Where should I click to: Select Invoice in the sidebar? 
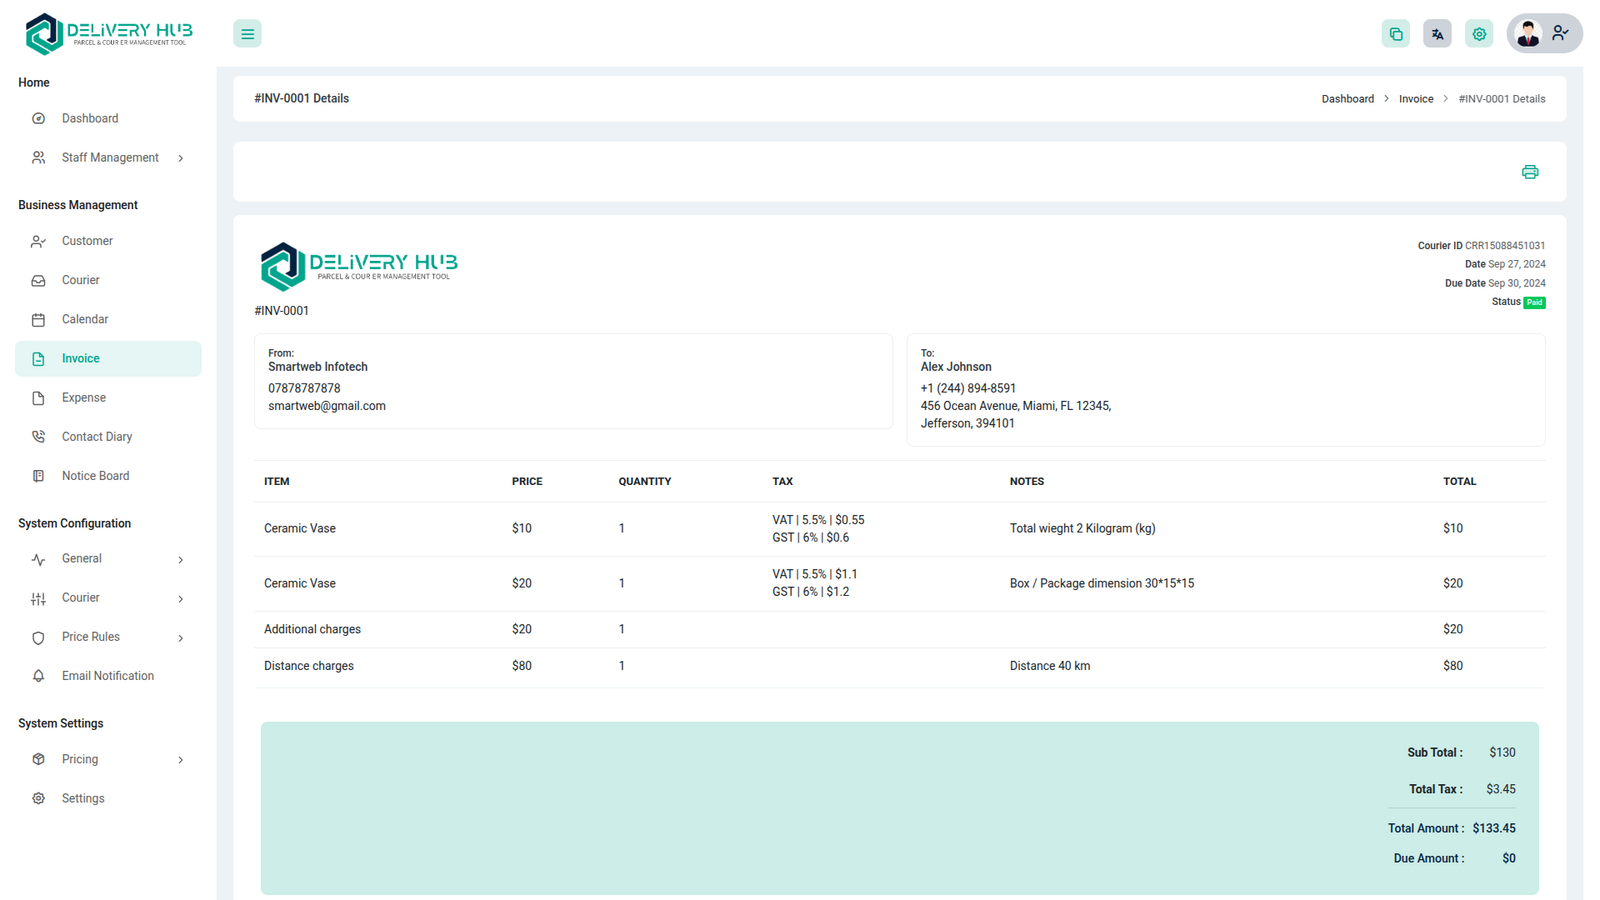tap(81, 359)
